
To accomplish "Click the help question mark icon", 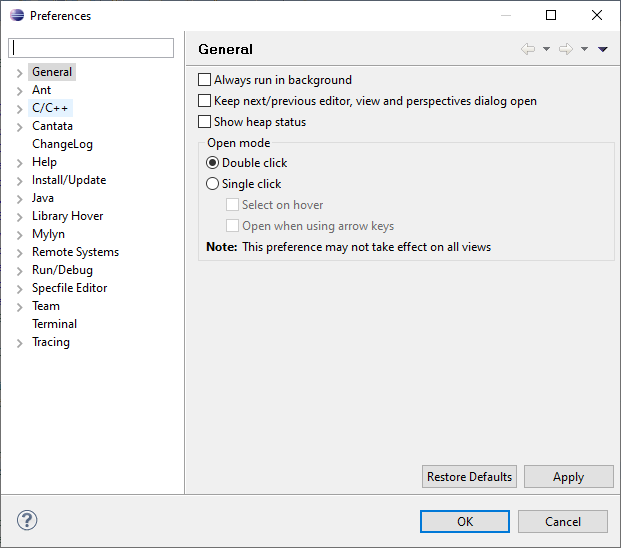I will [27, 520].
